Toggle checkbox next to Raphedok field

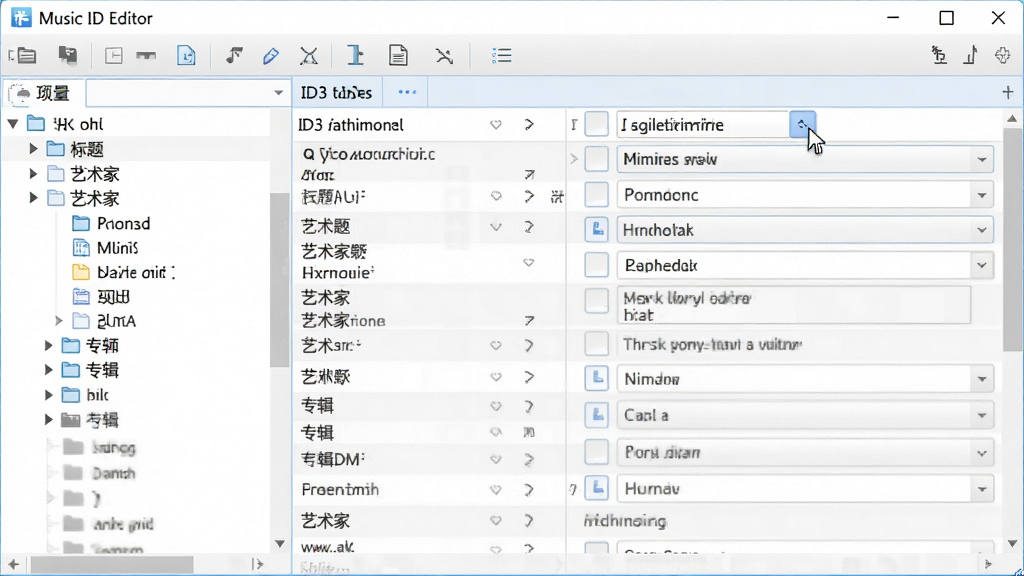click(x=596, y=264)
